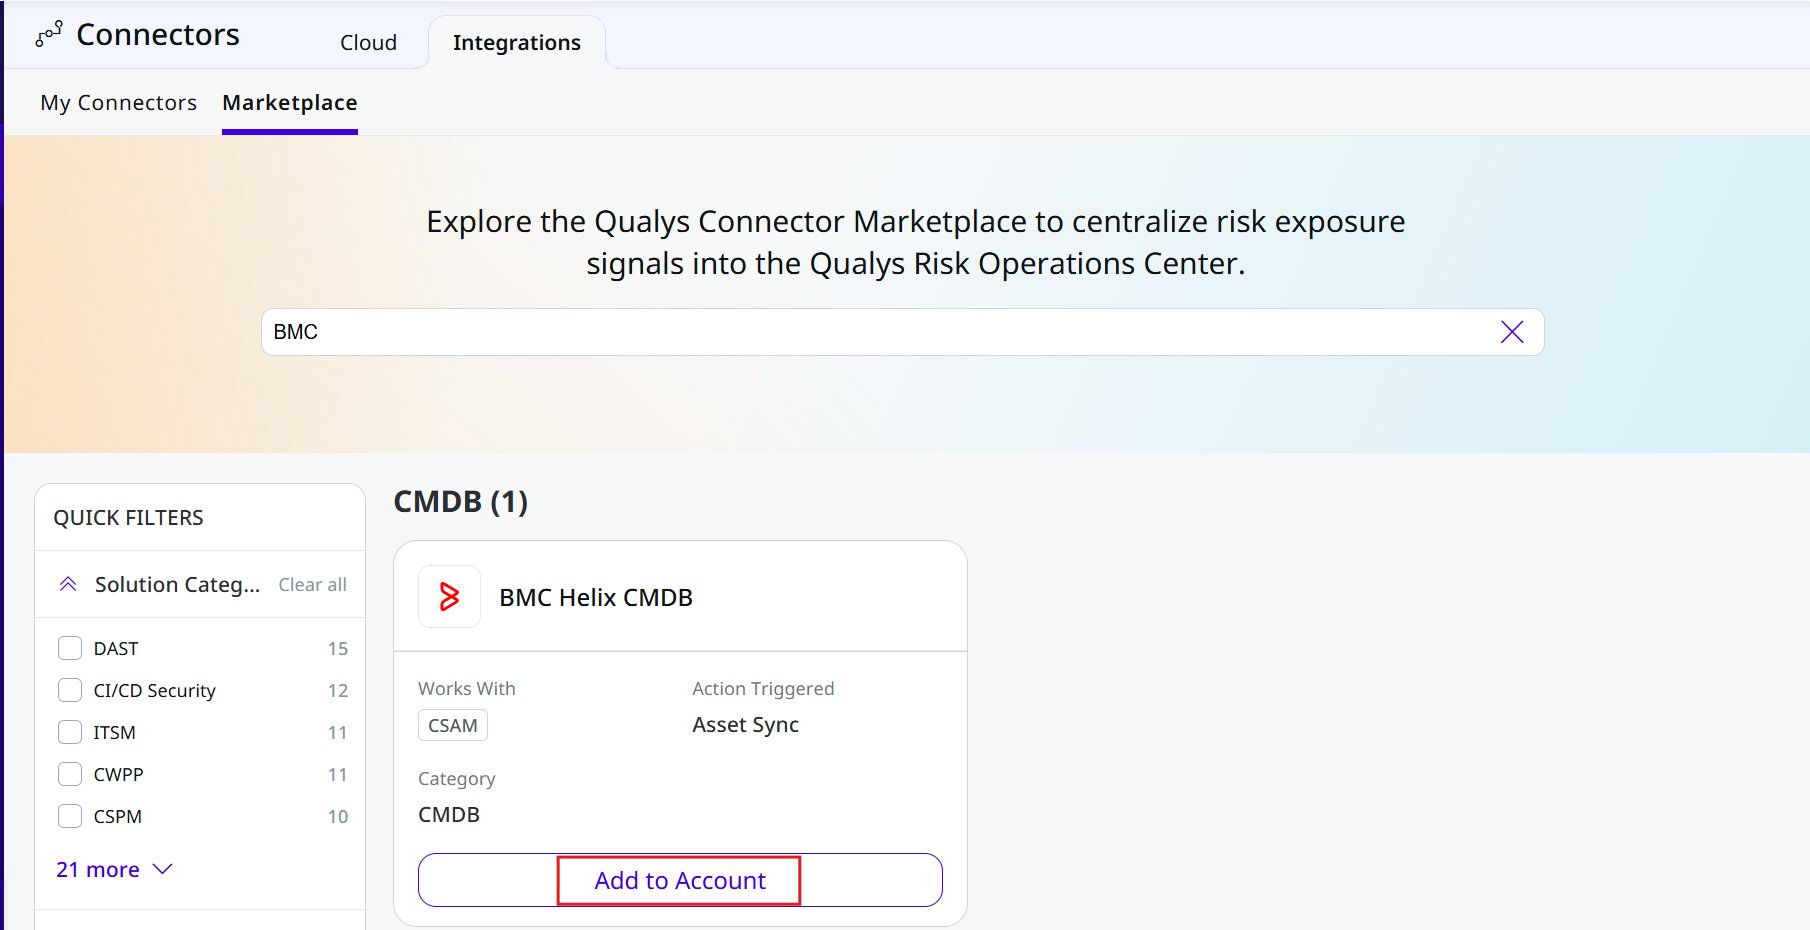Switch to the Cloud tab

(368, 42)
